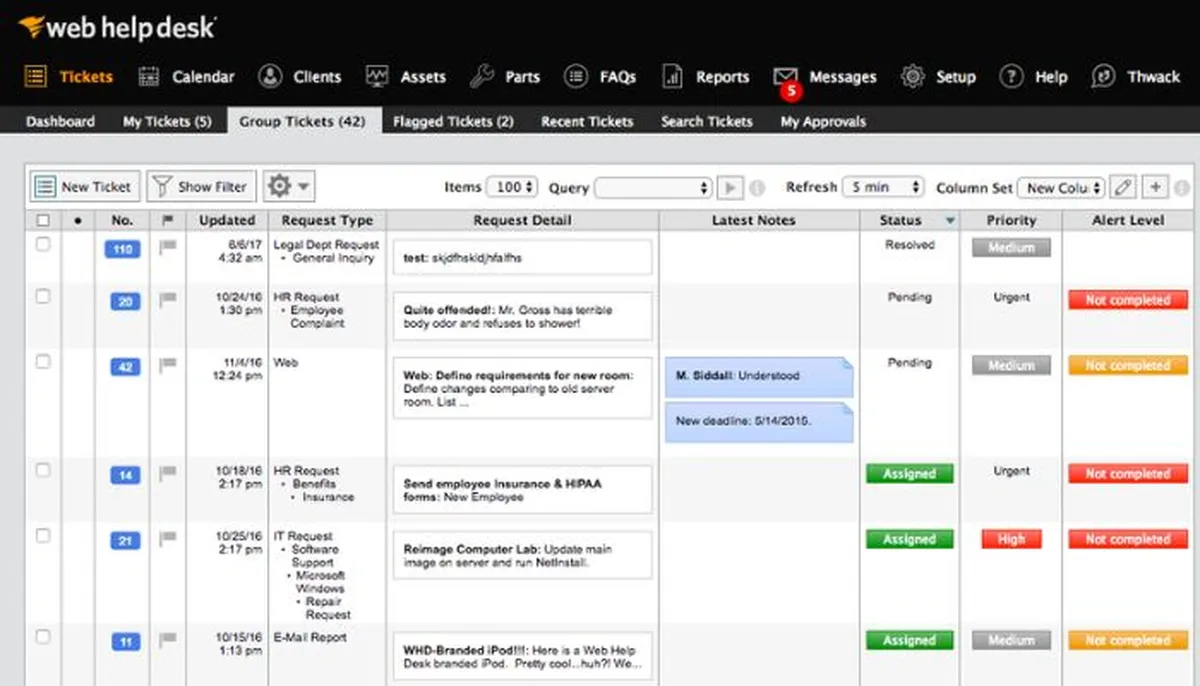Click the orange Not completed alert on ticket 42
The height and width of the screenshot is (686, 1200).
[x=1127, y=366]
